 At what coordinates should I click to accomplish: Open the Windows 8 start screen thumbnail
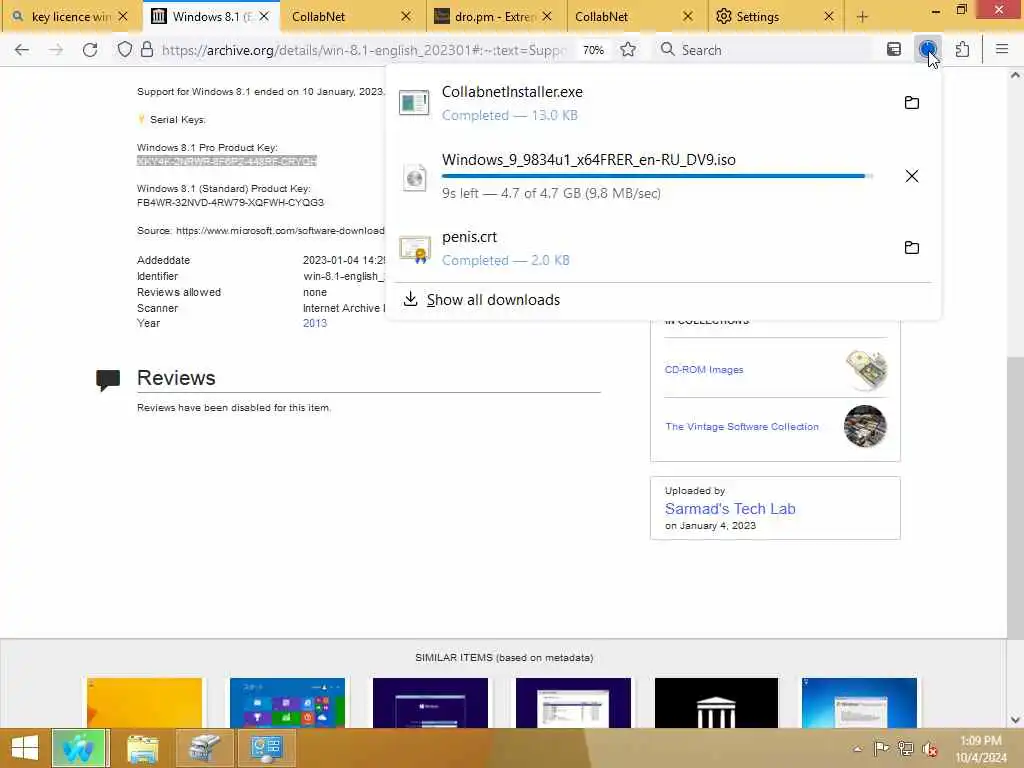click(287, 703)
